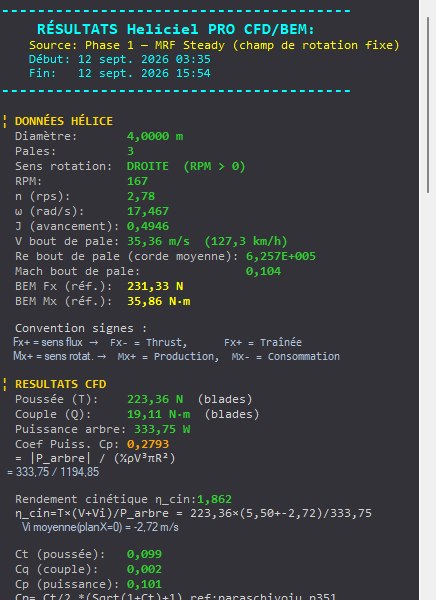
Task: Click the Source Phase 1 MRF Steady line
Action: (214, 45)
